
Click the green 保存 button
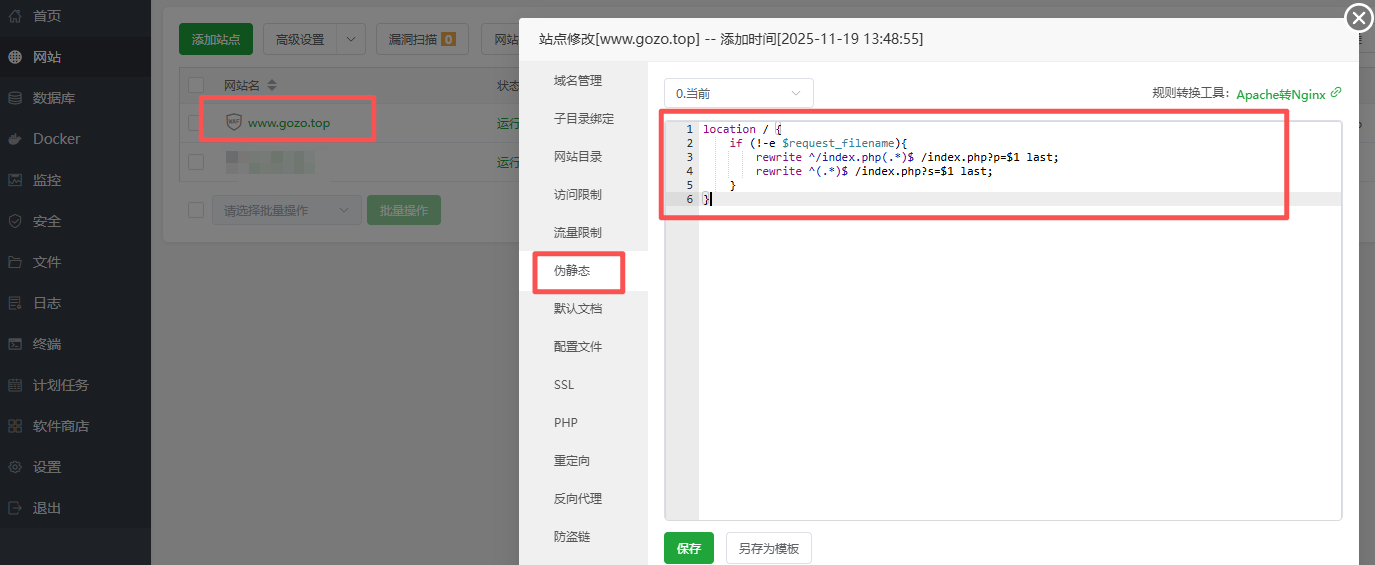pos(688,548)
